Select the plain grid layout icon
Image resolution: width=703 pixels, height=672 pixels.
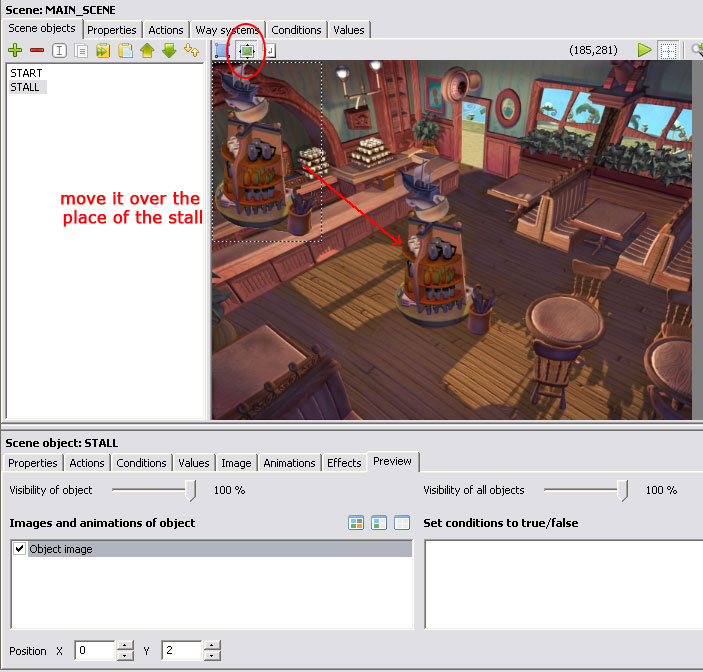click(x=402, y=523)
